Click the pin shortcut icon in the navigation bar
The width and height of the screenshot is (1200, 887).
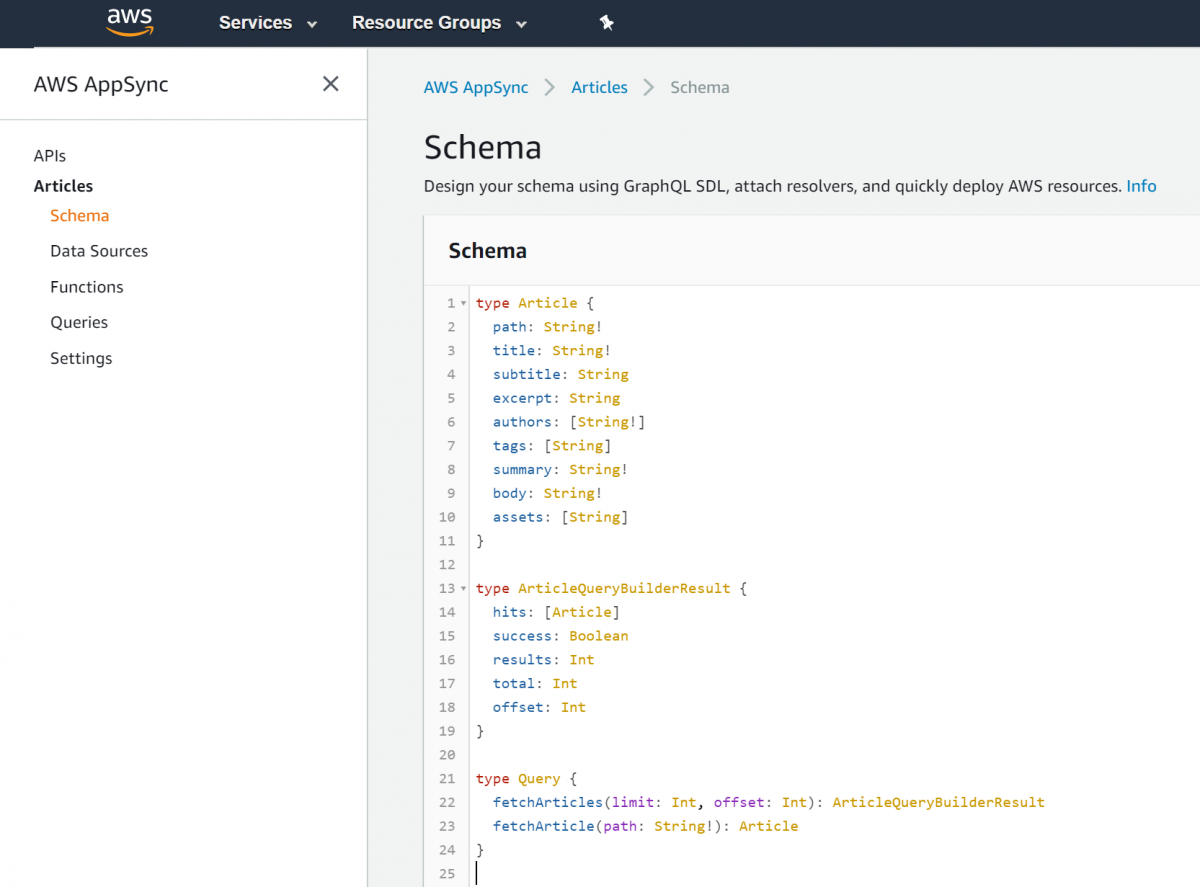pos(607,22)
